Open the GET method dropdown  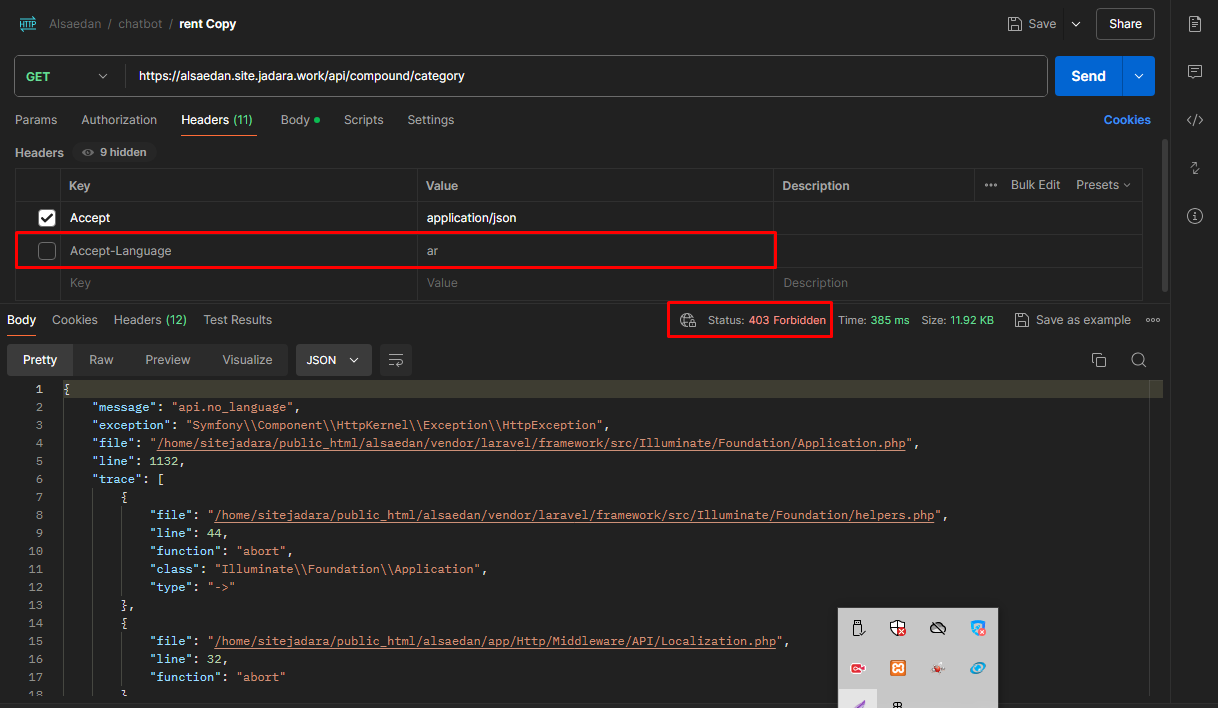point(67,76)
